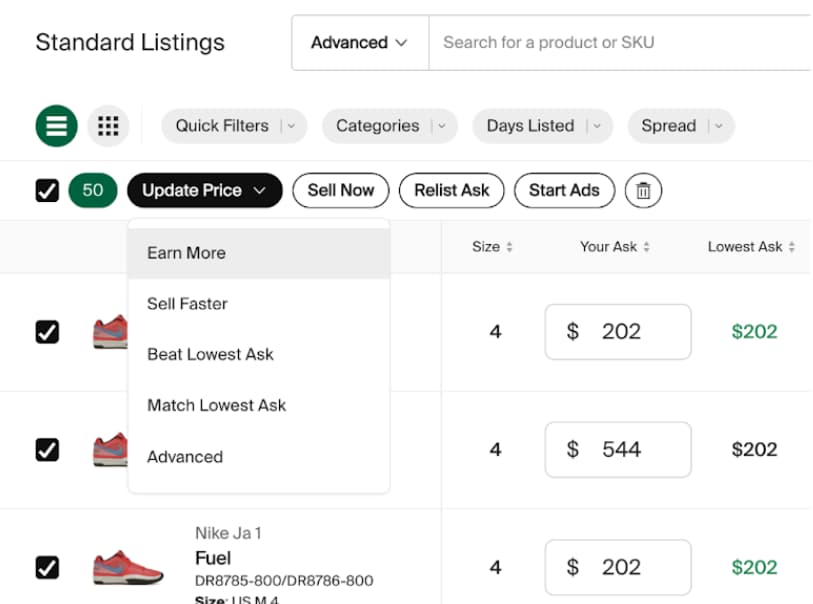Click the Sell Now button
This screenshot has width=813, height=604.
[341, 190]
